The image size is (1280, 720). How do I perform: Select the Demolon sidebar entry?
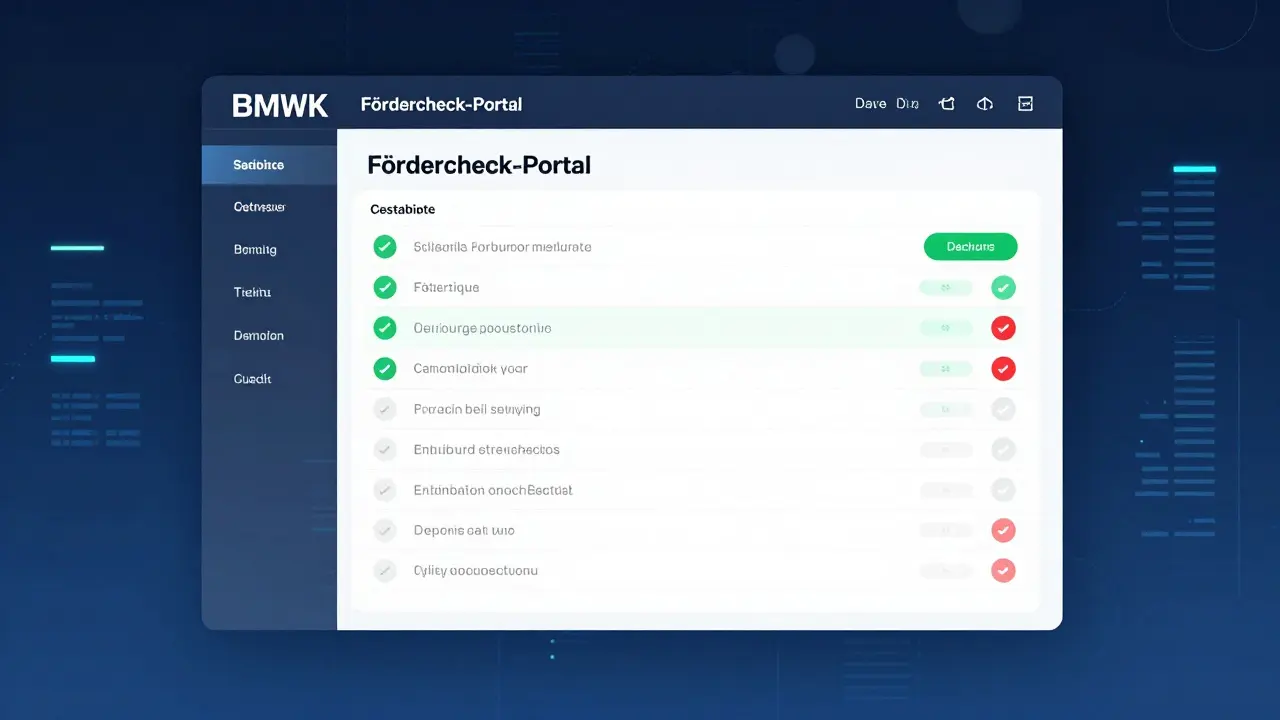point(258,335)
